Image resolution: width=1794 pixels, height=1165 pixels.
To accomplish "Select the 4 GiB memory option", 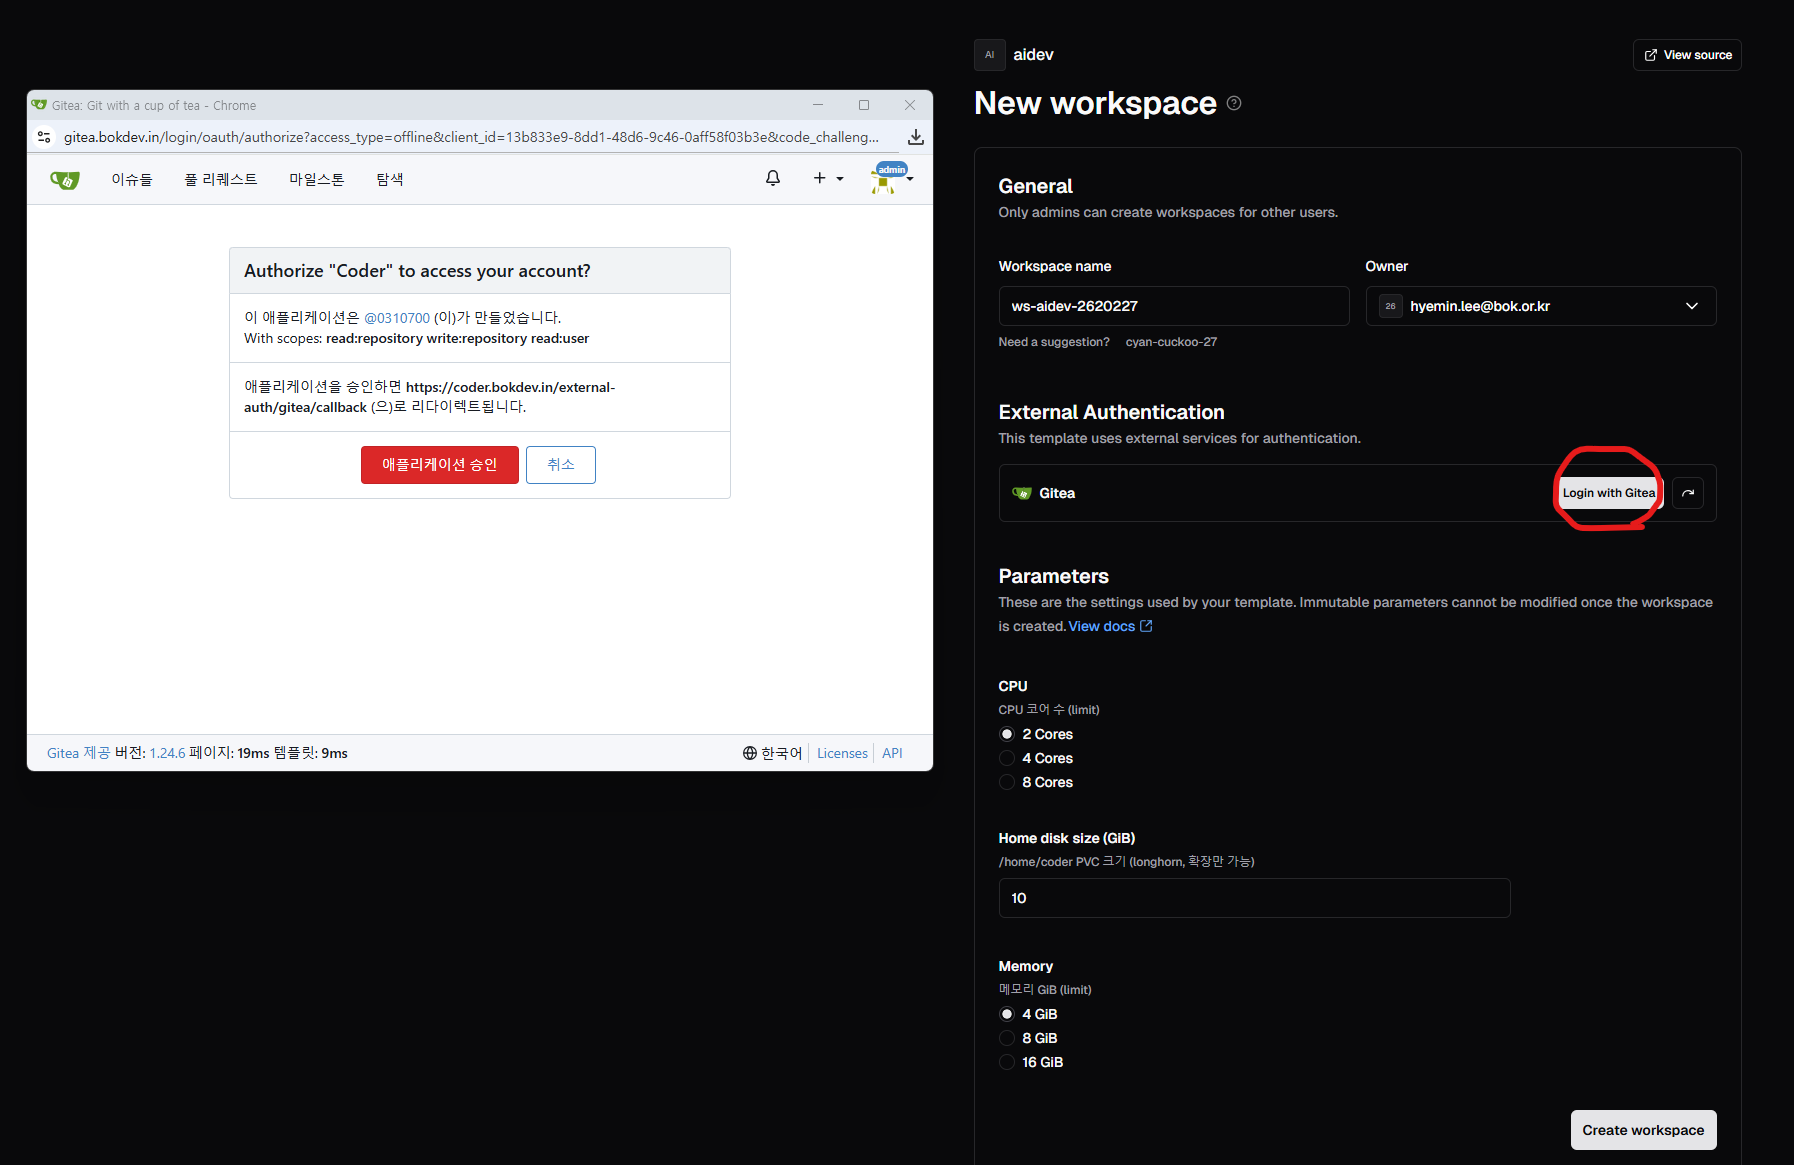I will (1007, 1014).
